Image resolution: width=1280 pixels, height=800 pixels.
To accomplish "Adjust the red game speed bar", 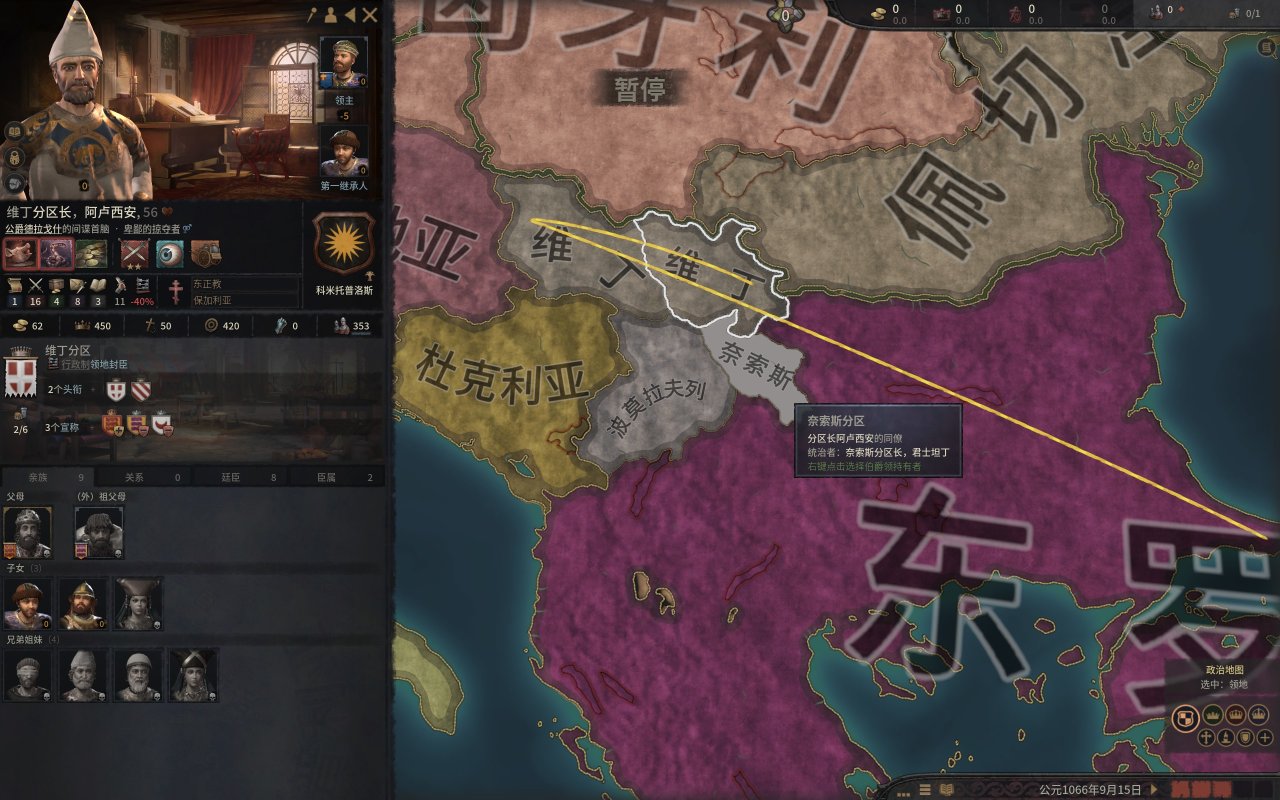I will coord(1201,789).
